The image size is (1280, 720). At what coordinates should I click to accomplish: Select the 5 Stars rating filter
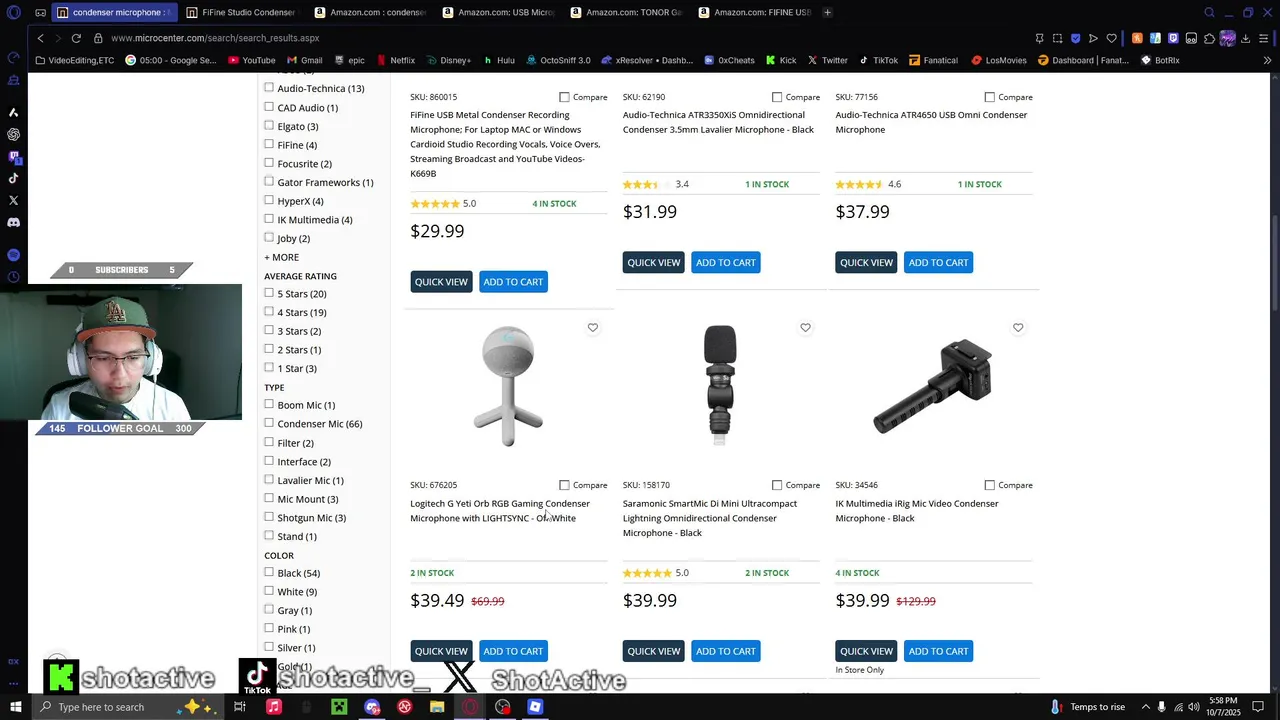tap(269, 293)
